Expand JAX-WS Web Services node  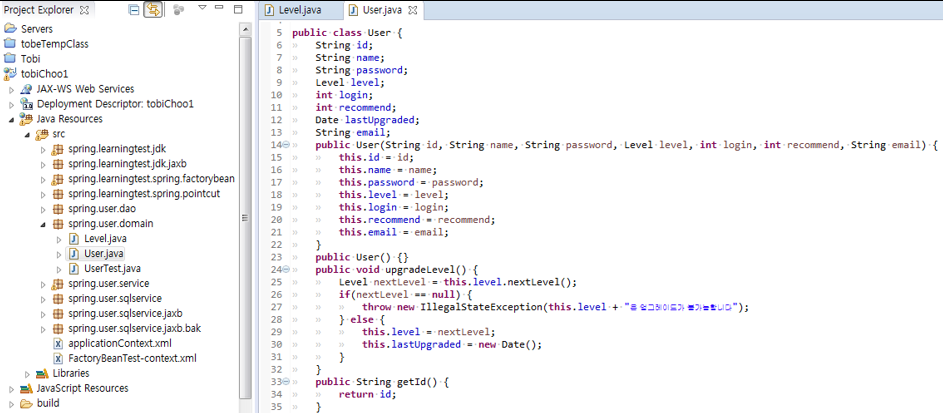pyautogui.click(x=11, y=89)
